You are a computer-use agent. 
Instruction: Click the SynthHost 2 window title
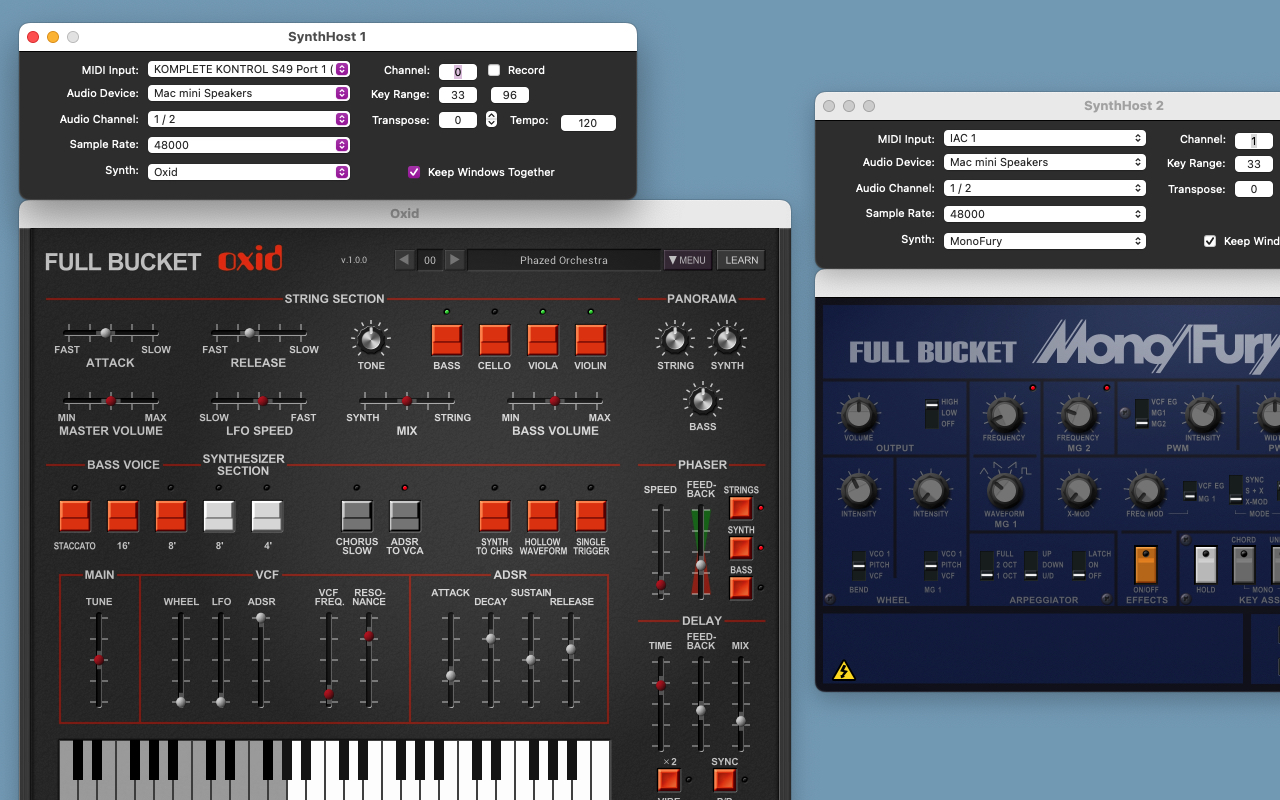point(1124,105)
